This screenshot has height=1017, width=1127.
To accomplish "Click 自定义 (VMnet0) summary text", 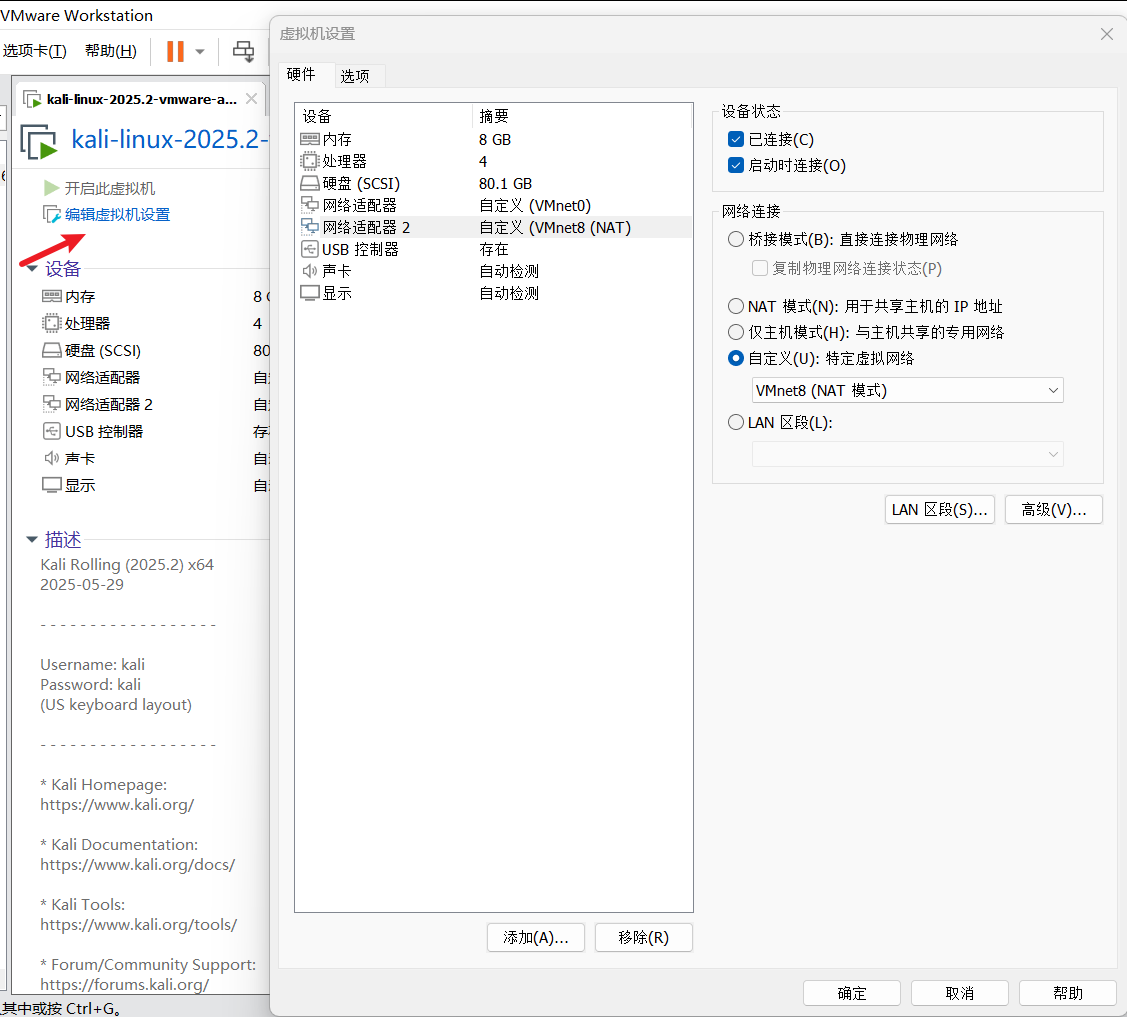I will 535,206.
